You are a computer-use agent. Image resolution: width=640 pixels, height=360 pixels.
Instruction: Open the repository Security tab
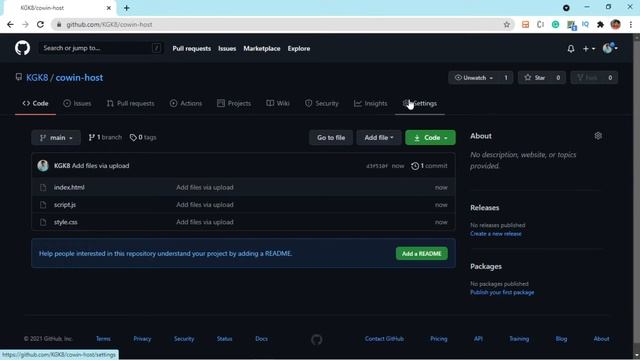point(322,103)
